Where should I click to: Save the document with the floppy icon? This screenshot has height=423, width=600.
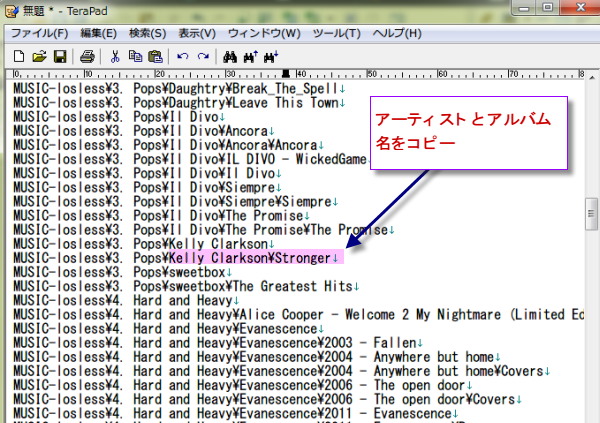coord(59,56)
